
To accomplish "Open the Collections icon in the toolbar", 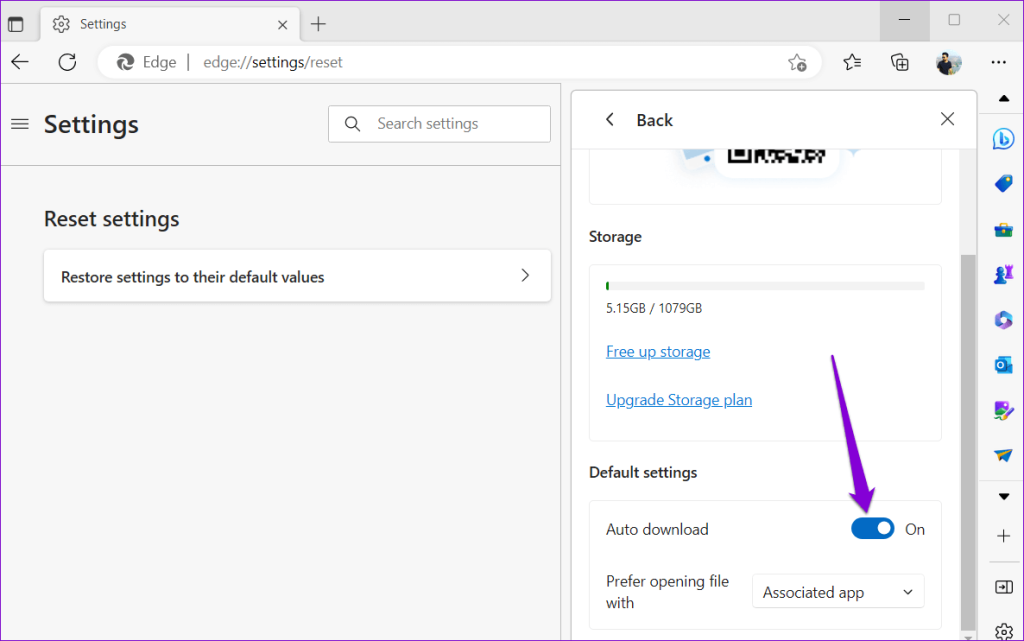I will coord(899,62).
